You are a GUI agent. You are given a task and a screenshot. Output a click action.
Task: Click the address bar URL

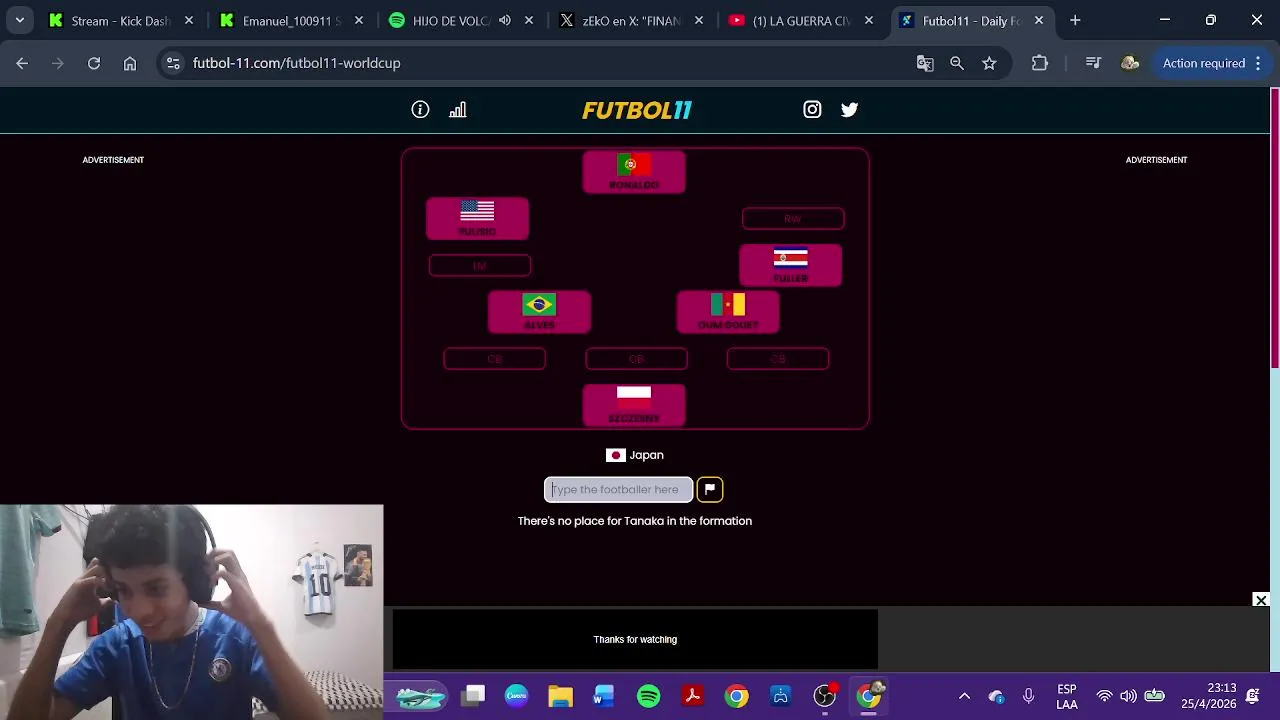click(297, 63)
